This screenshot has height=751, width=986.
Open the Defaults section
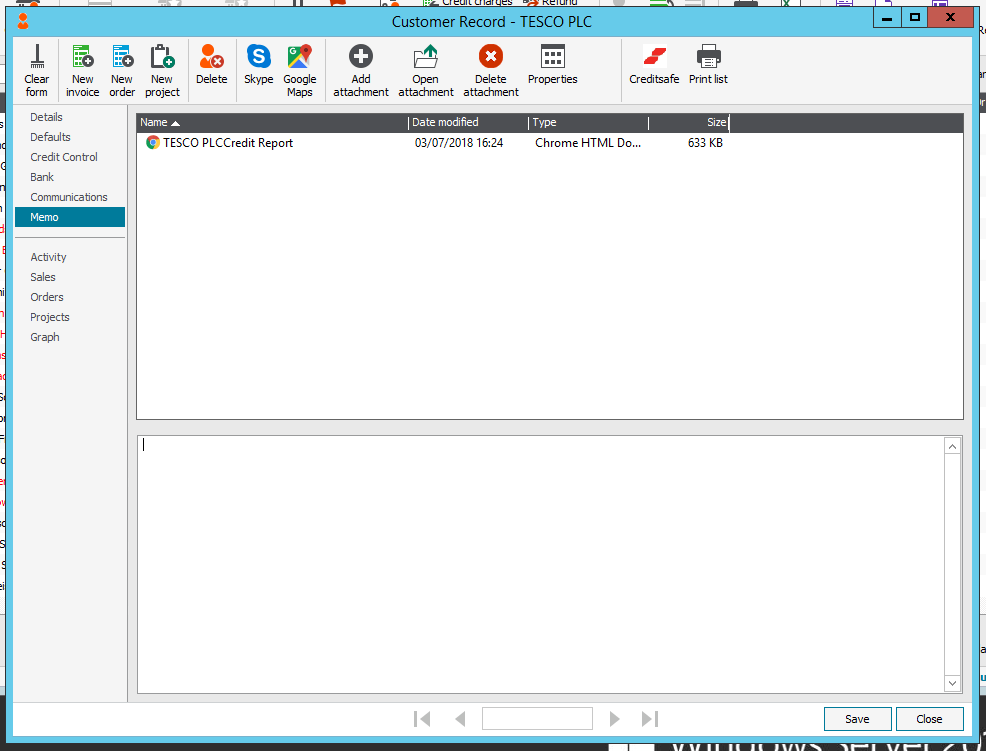pos(50,137)
